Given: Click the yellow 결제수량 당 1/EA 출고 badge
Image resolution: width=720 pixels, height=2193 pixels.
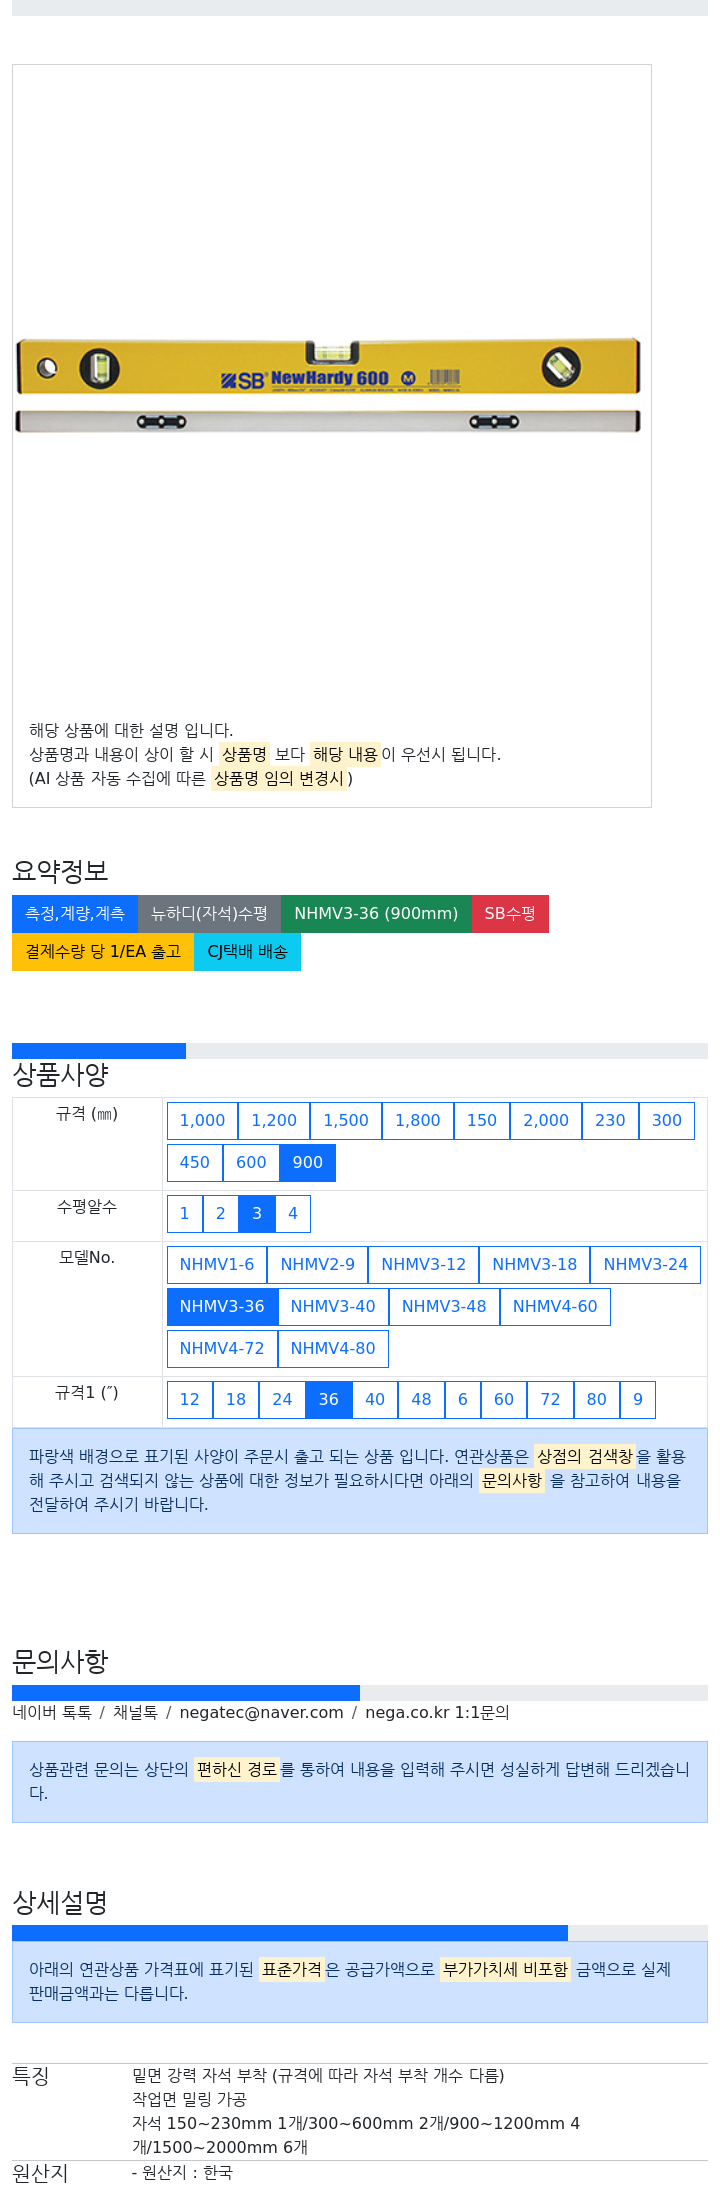Looking at the screenshot, I should coord(103,951).
